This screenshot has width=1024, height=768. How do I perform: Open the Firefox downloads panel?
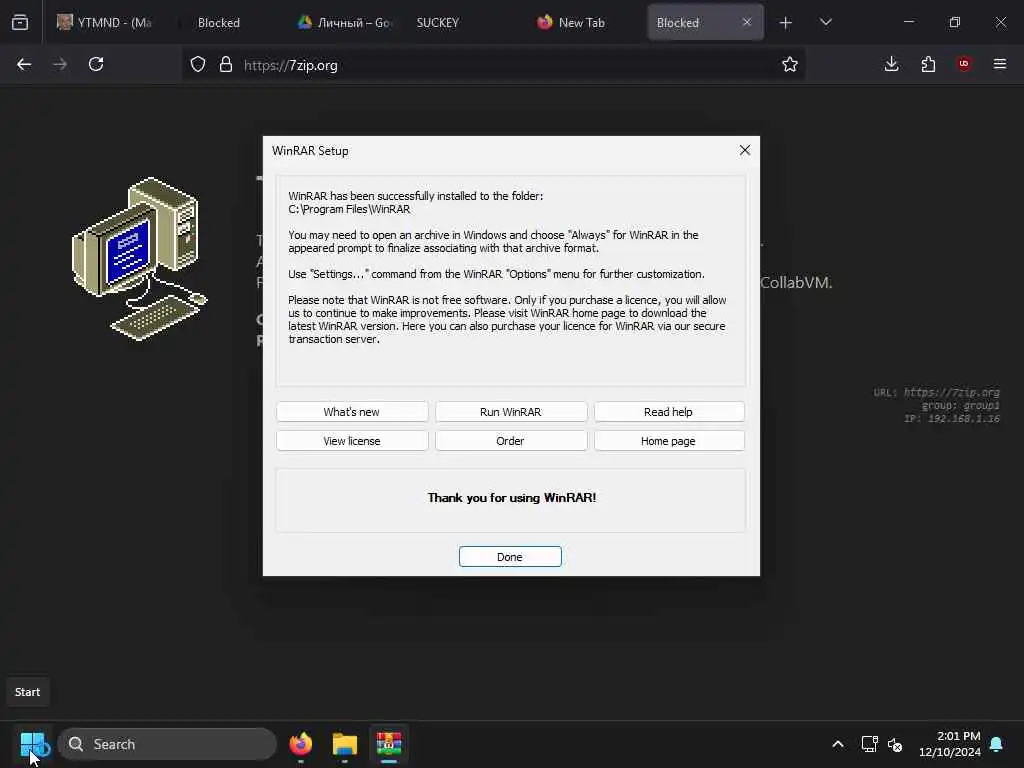tap(891, 64)
